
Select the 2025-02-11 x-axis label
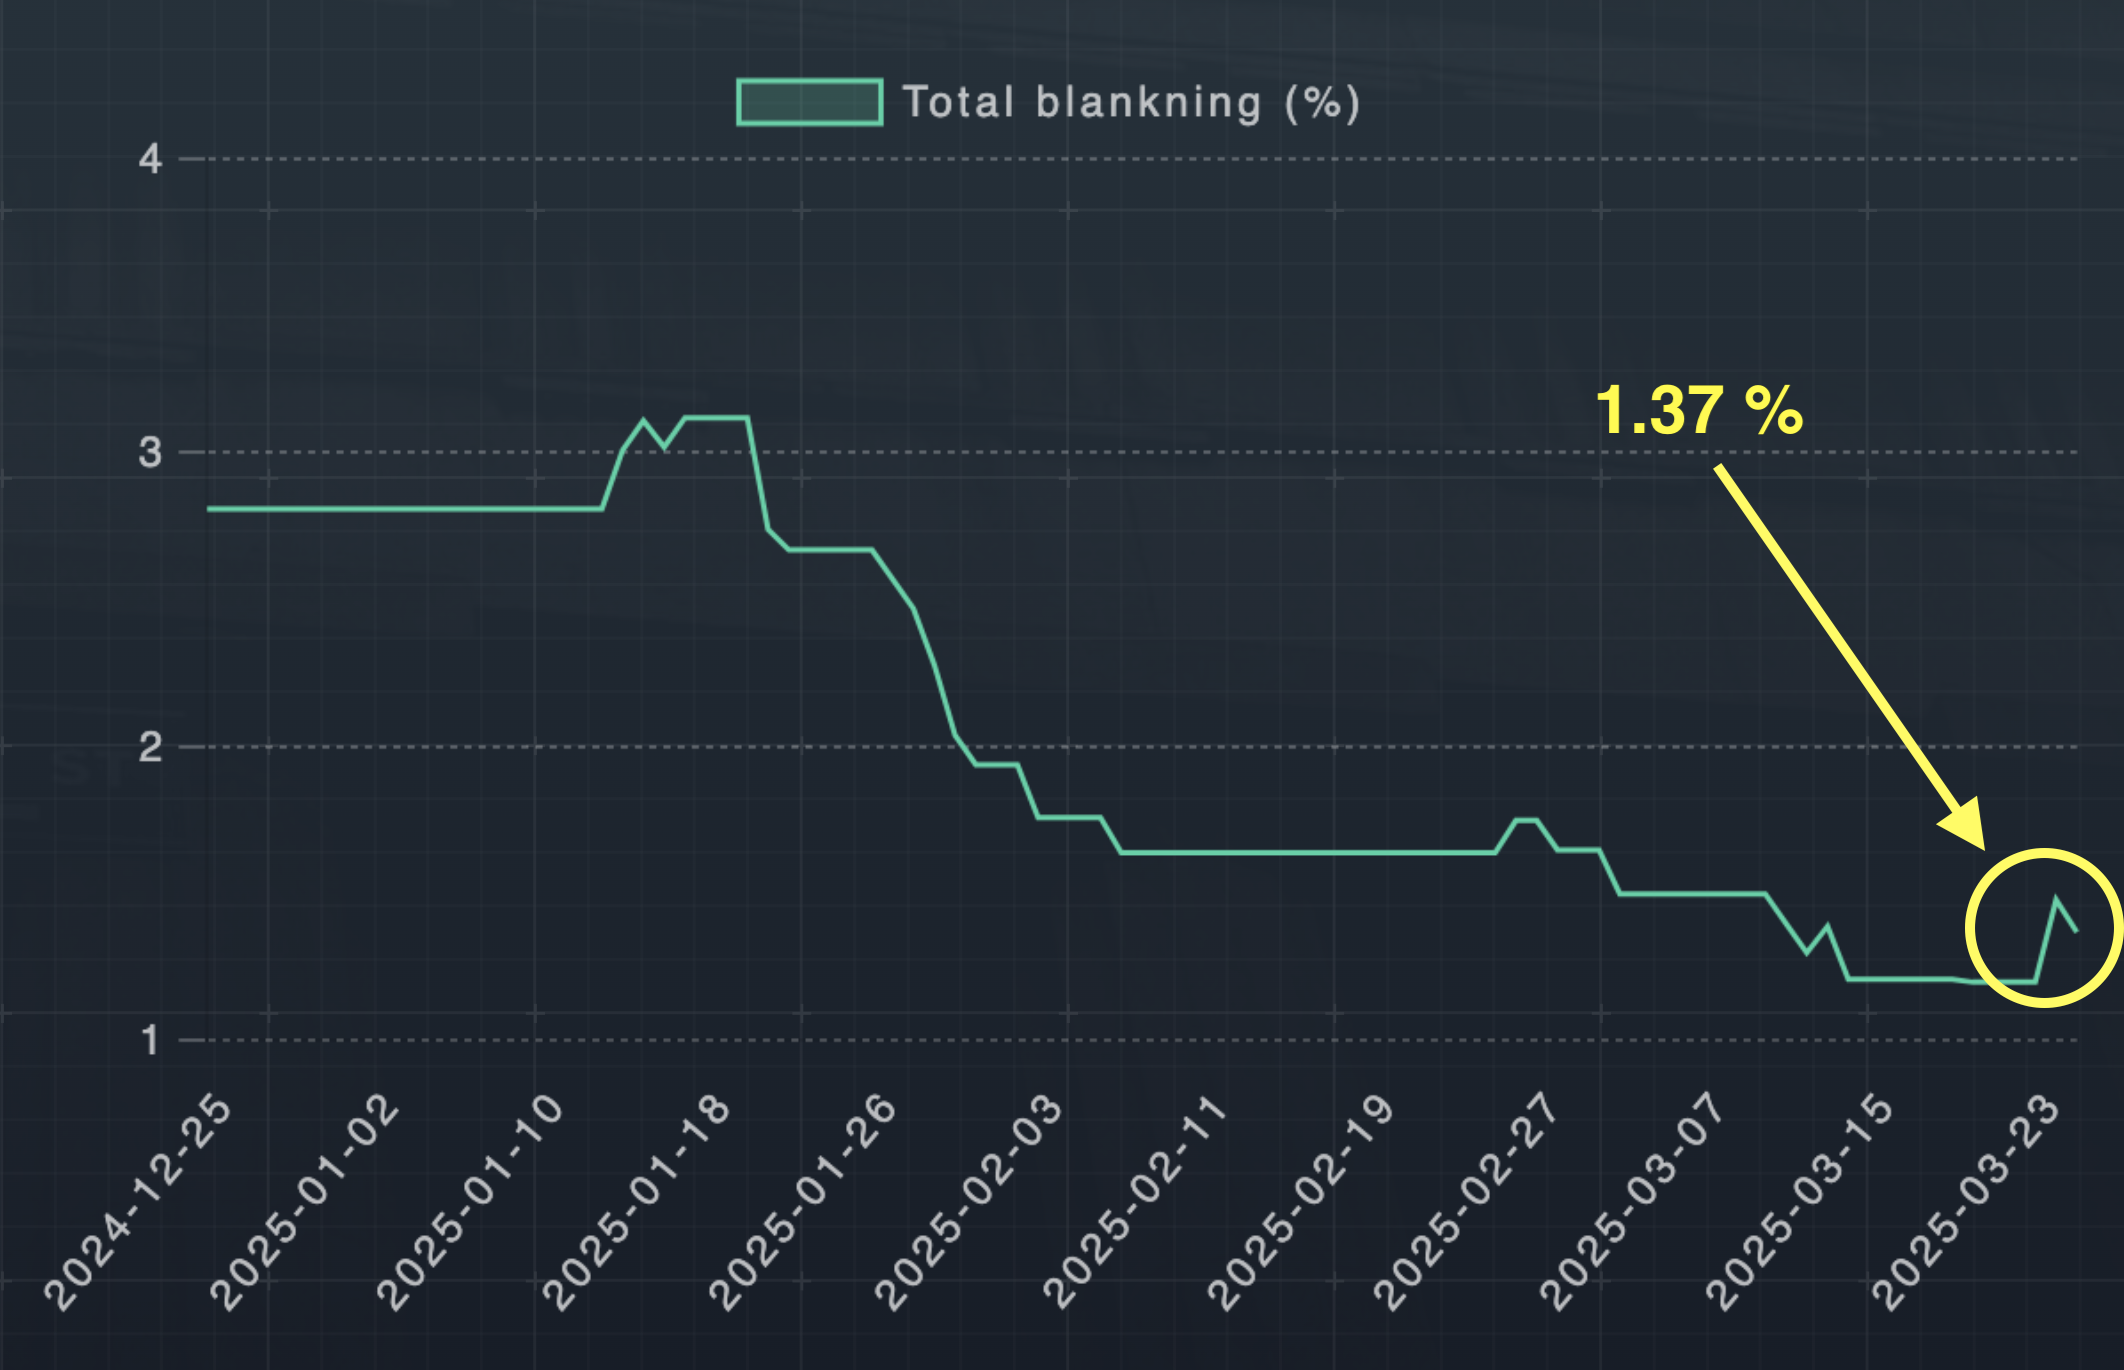point(1135,1202)
